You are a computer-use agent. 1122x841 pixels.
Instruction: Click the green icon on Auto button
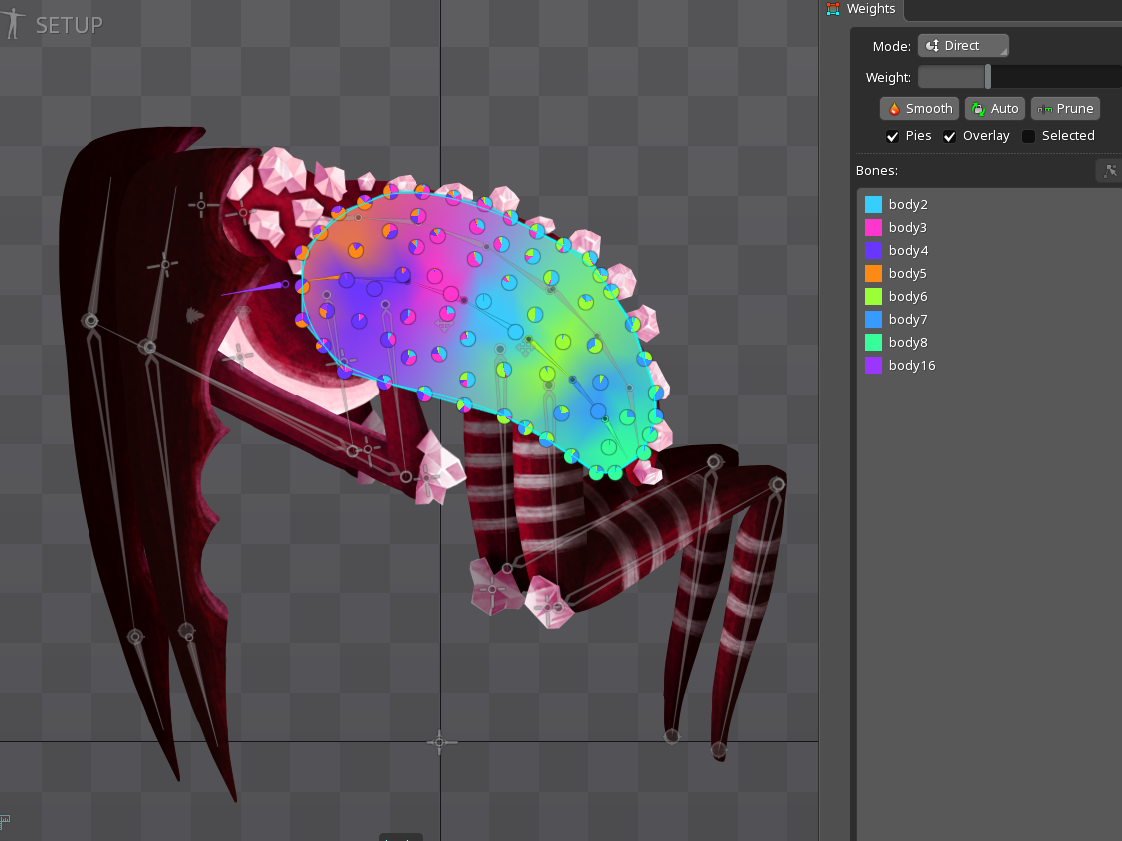point(978,109)
